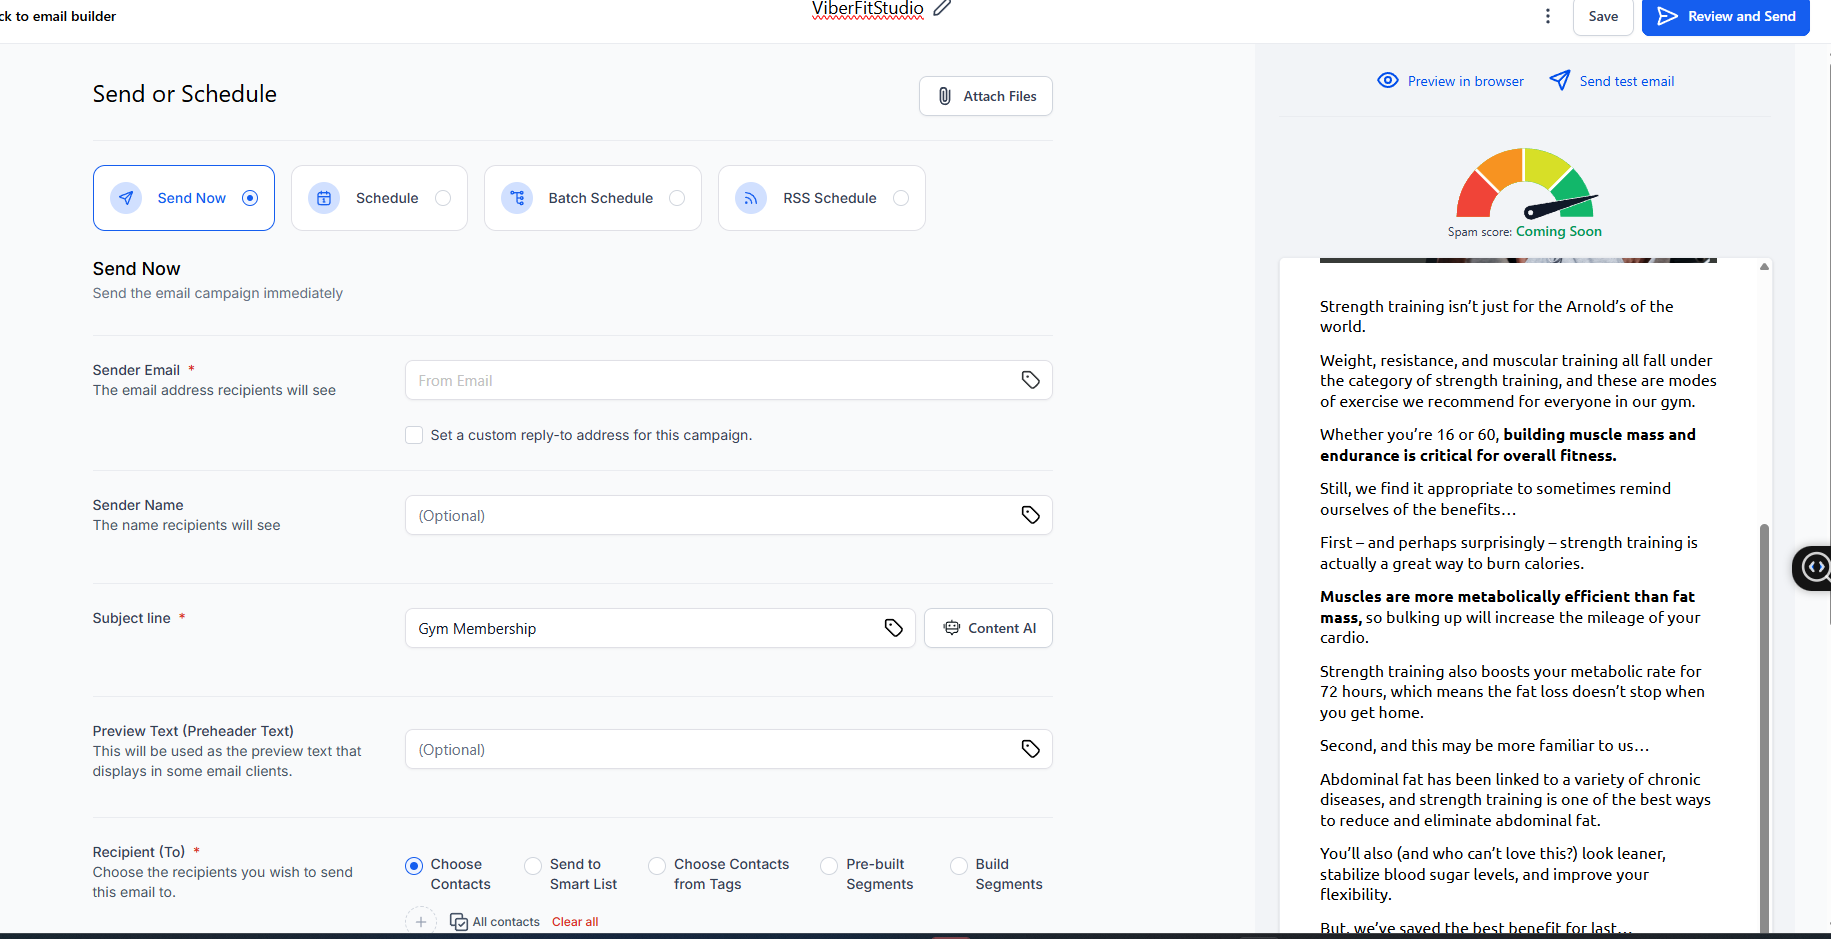Viewport: 1831px width, 939px height.
Task: Click the tag icon in Subject line field
Action: 893,628
